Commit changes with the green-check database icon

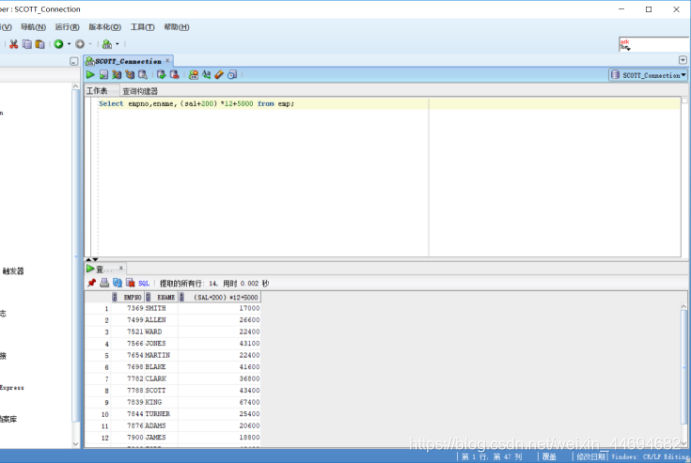pyautogui.click(x=161, y=74)
